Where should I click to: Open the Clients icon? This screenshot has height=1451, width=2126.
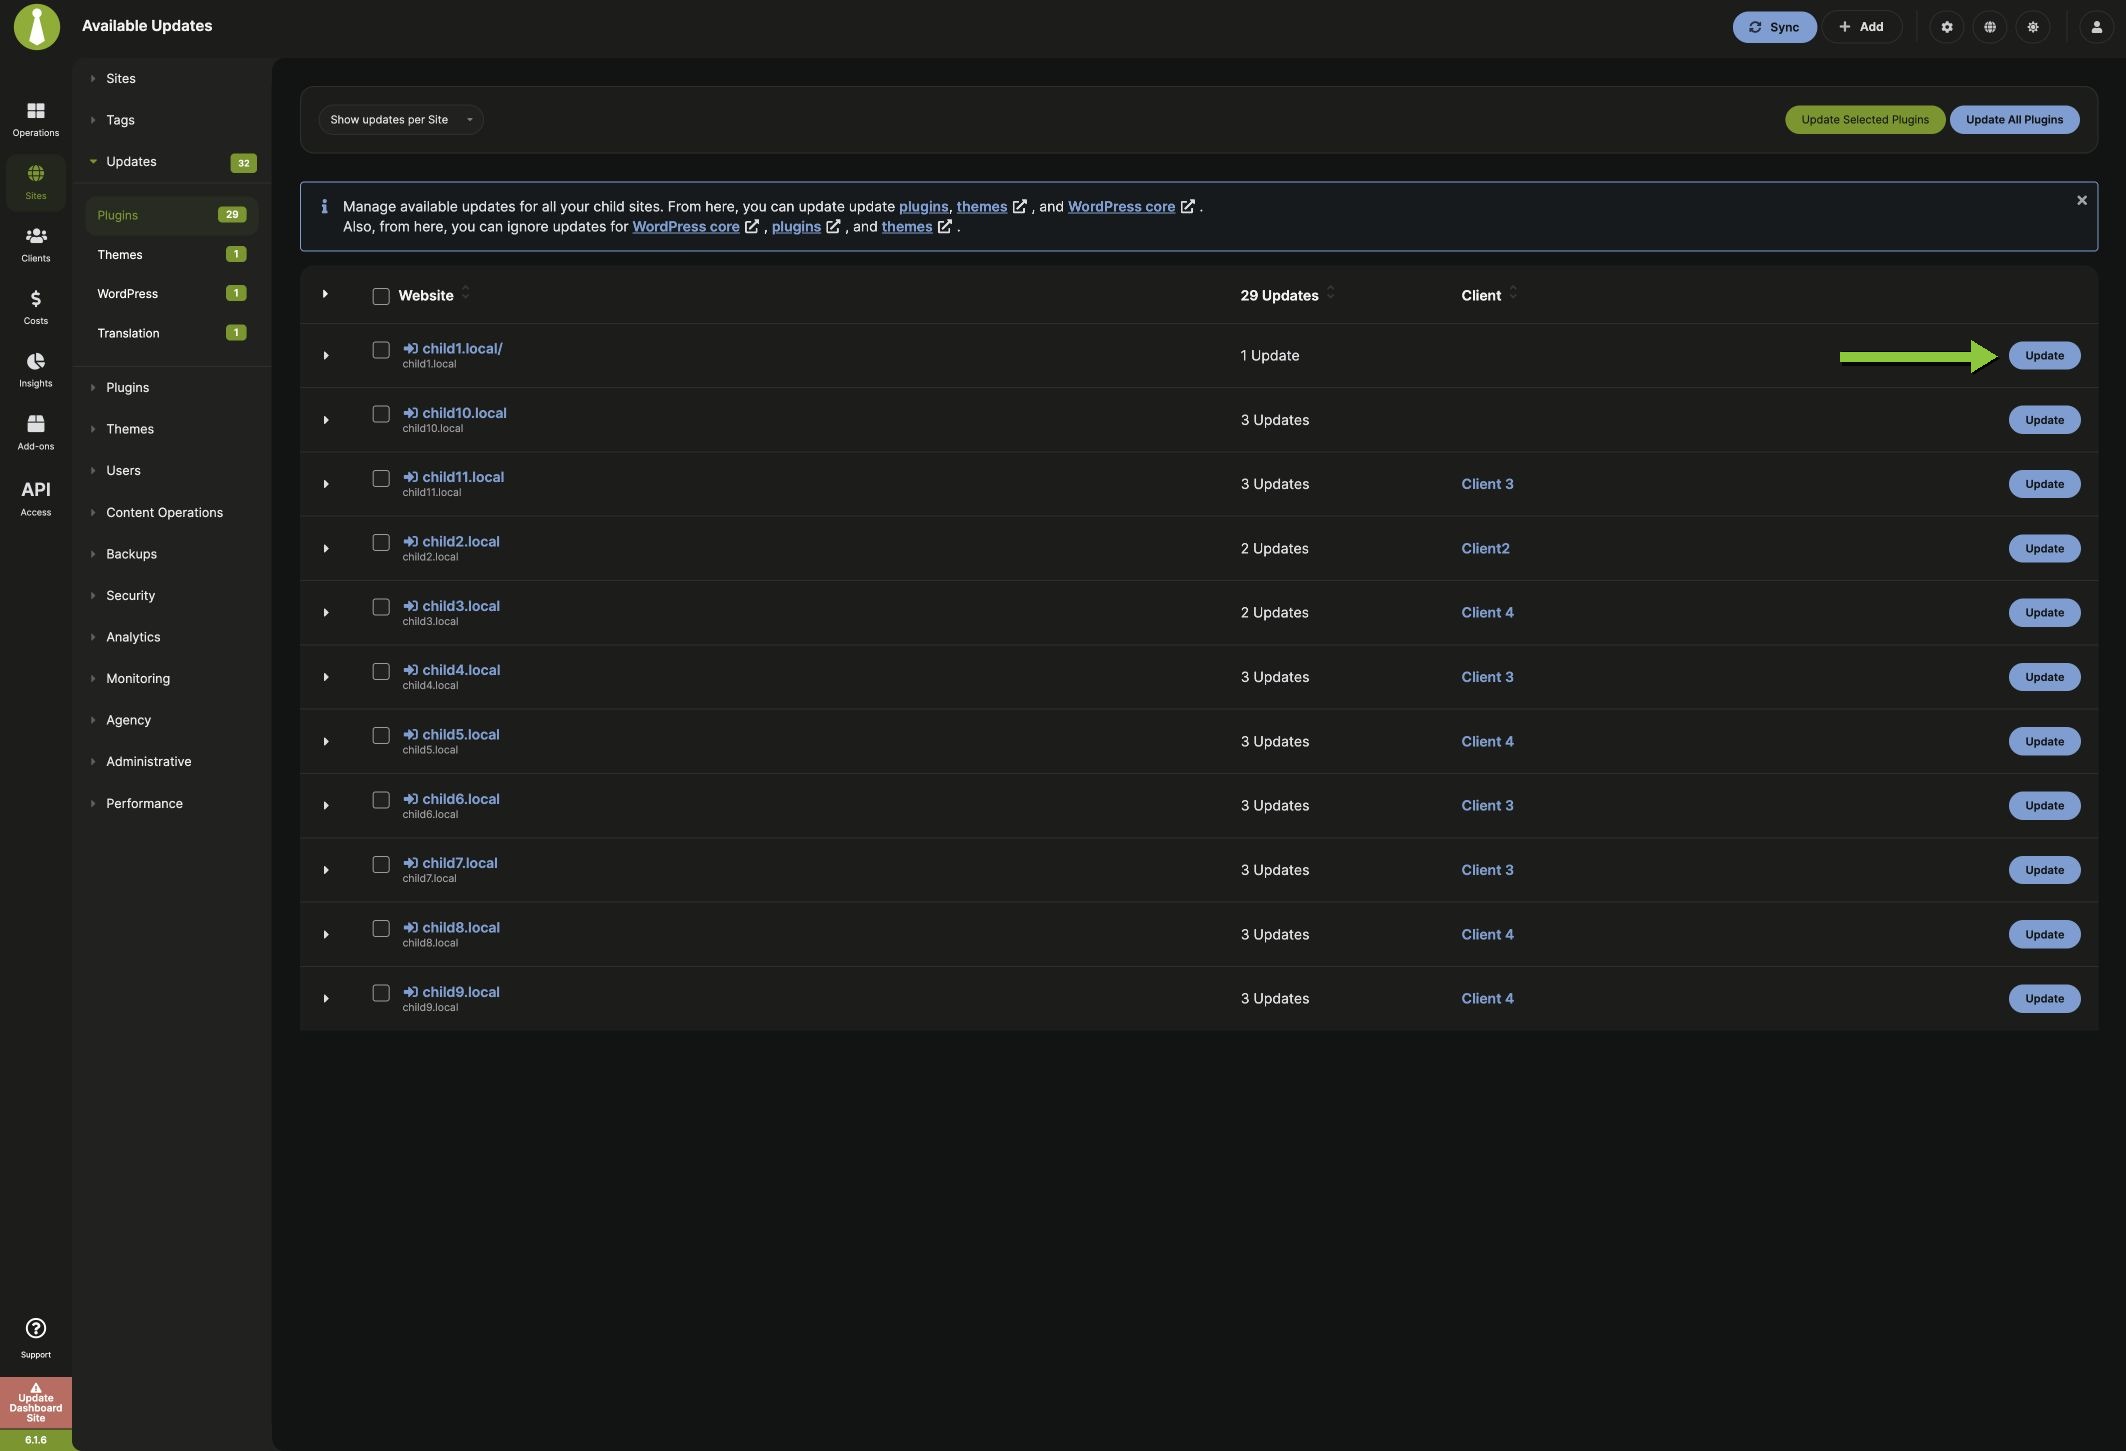pyautogui.click(x=36, y=244)
